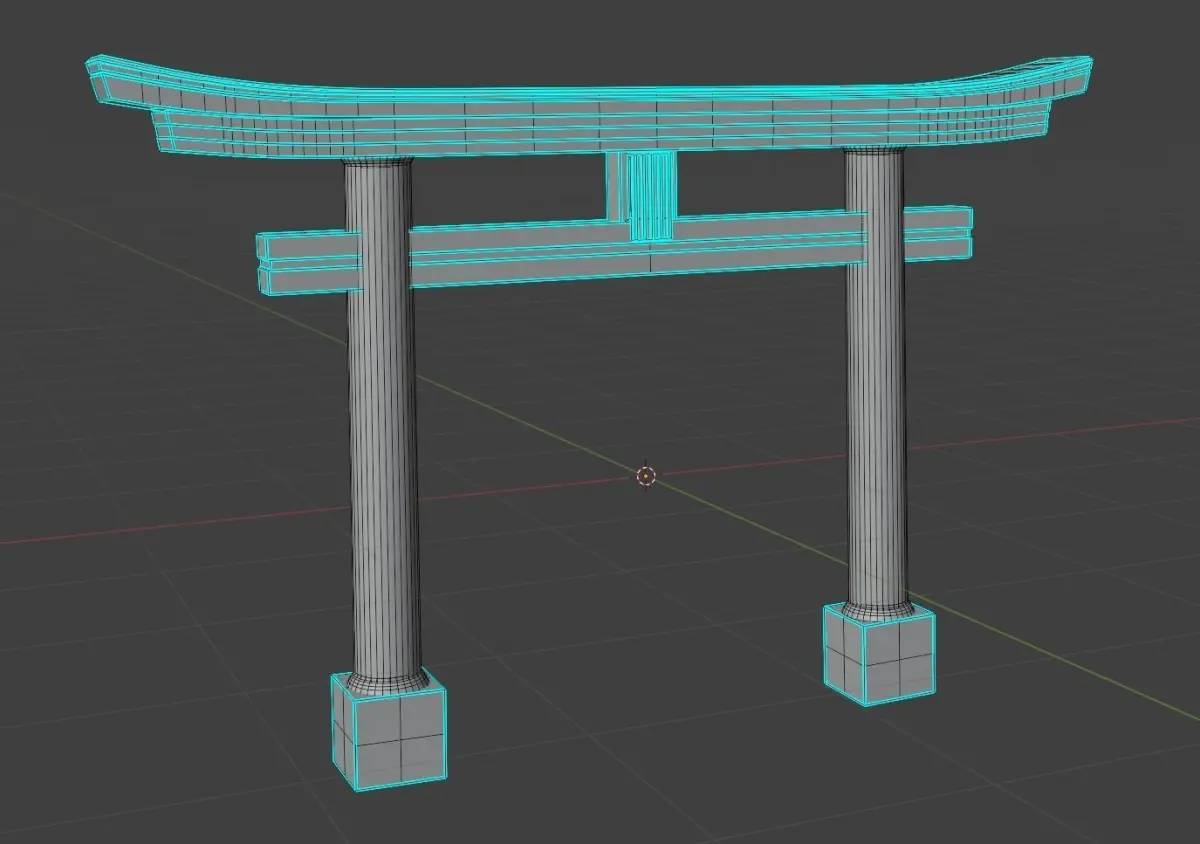Select the small center strut between beams

pos(641,196)
